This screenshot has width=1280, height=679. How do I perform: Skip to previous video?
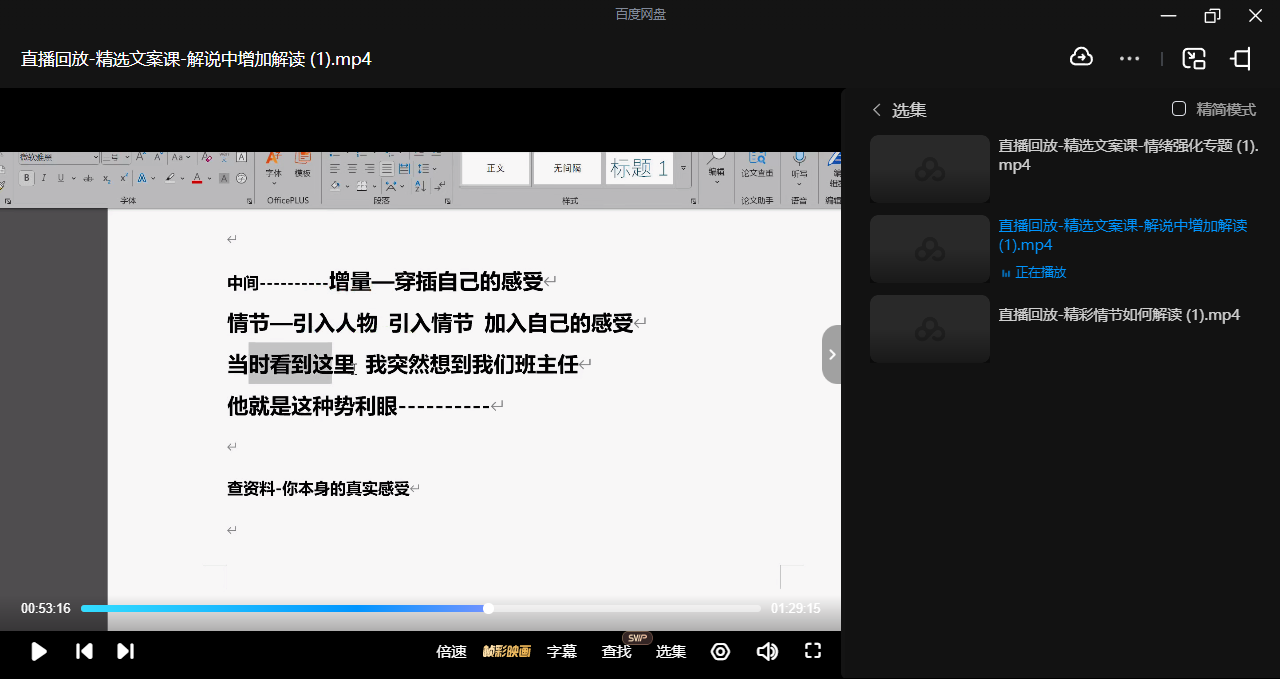[x=85, y=652]
